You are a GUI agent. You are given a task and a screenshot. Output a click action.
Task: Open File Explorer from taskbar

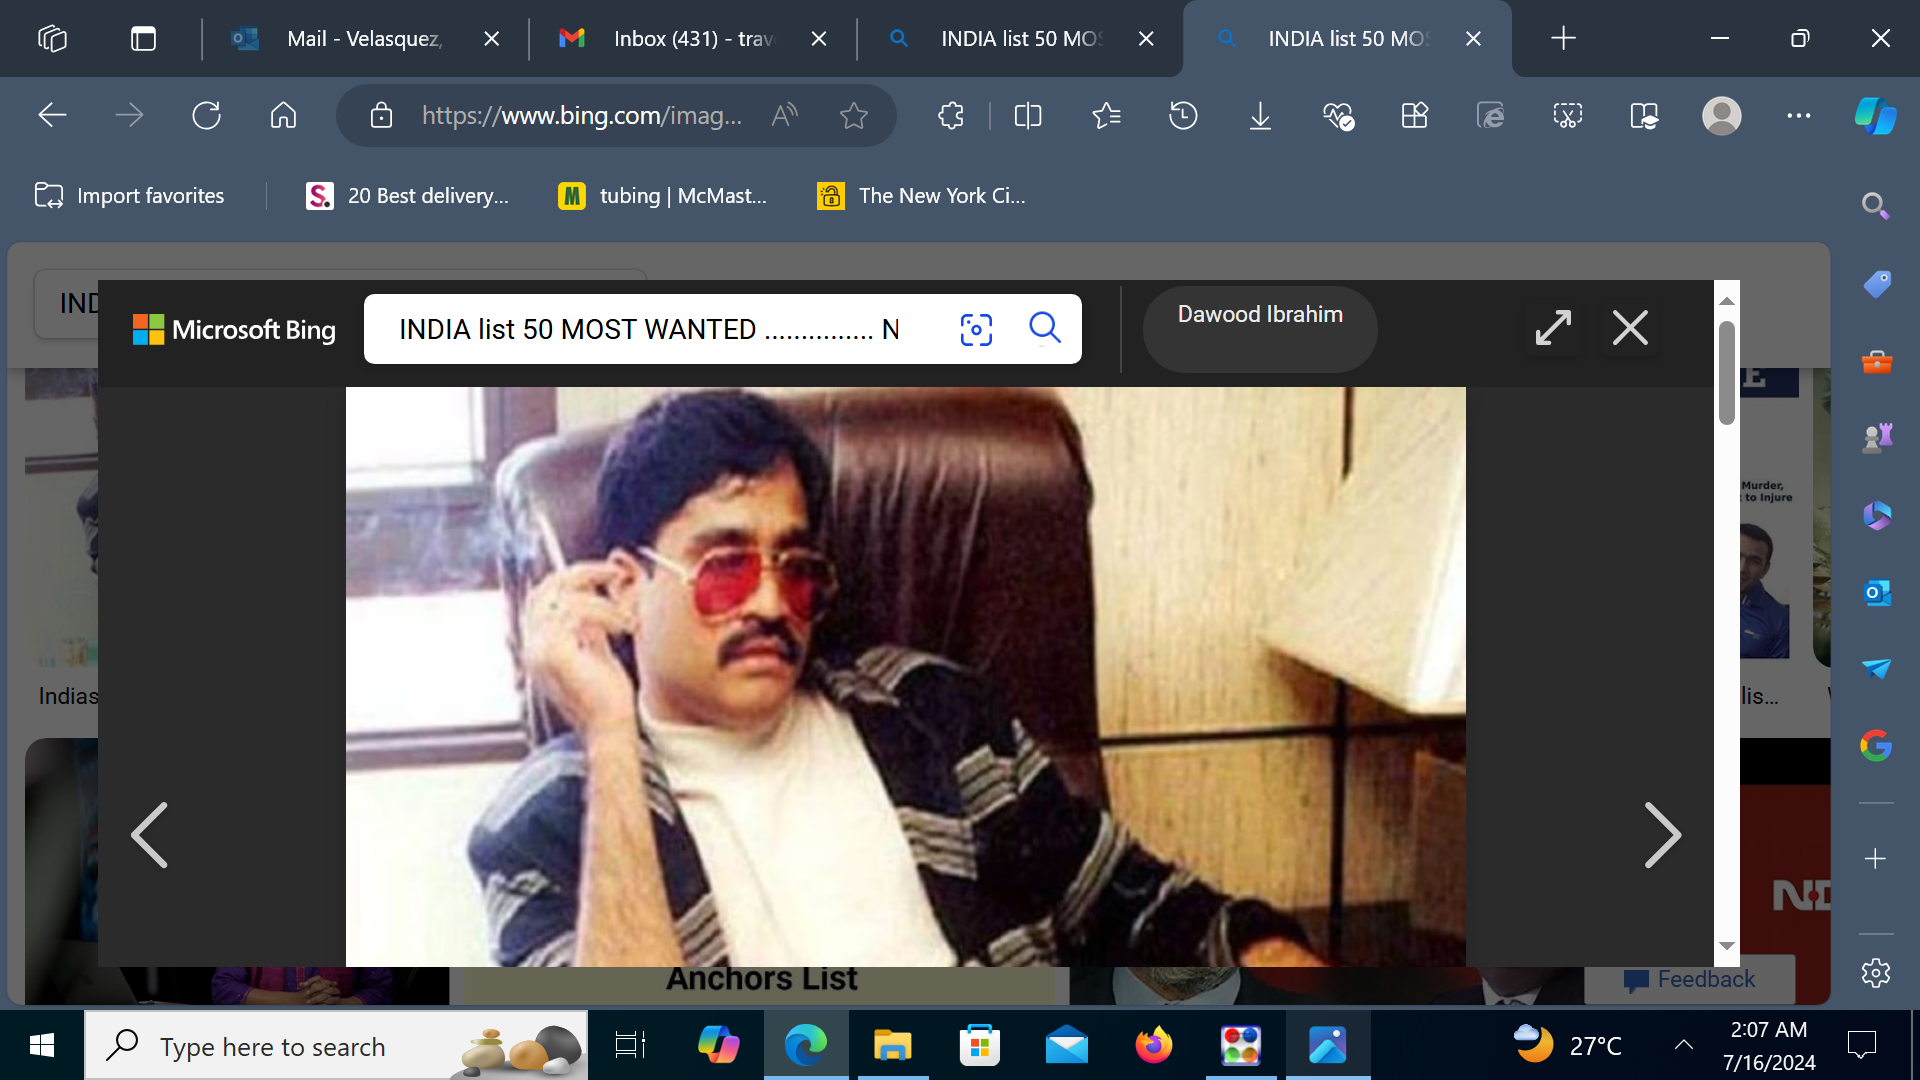(x=892, y=1046)
